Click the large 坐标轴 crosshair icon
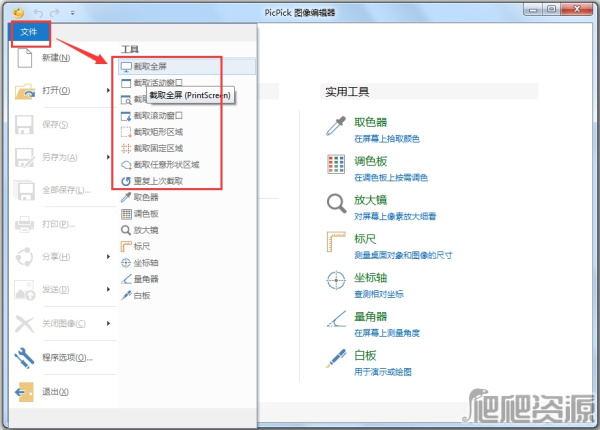 click(336, 280)
